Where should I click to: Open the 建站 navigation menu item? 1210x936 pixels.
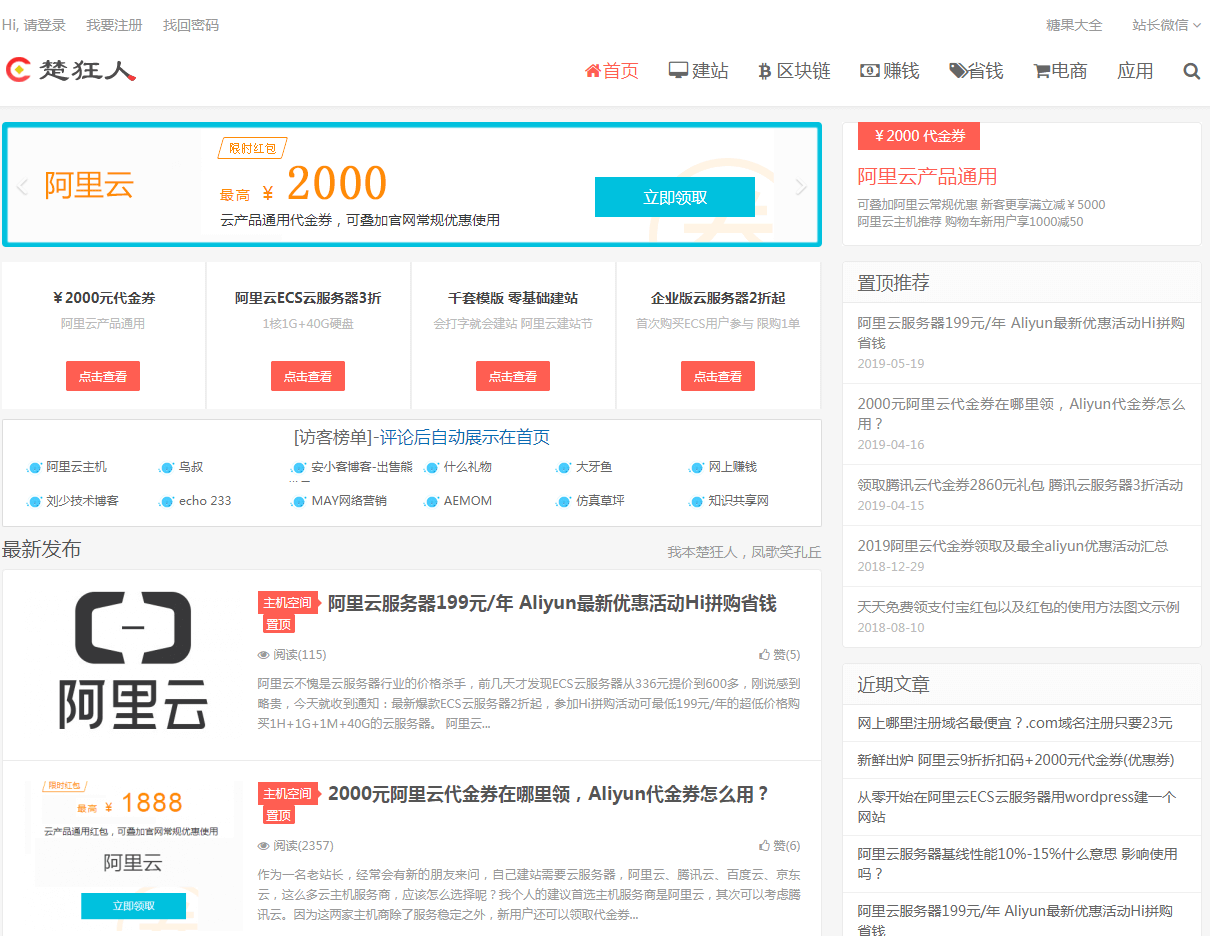point(698,71)
